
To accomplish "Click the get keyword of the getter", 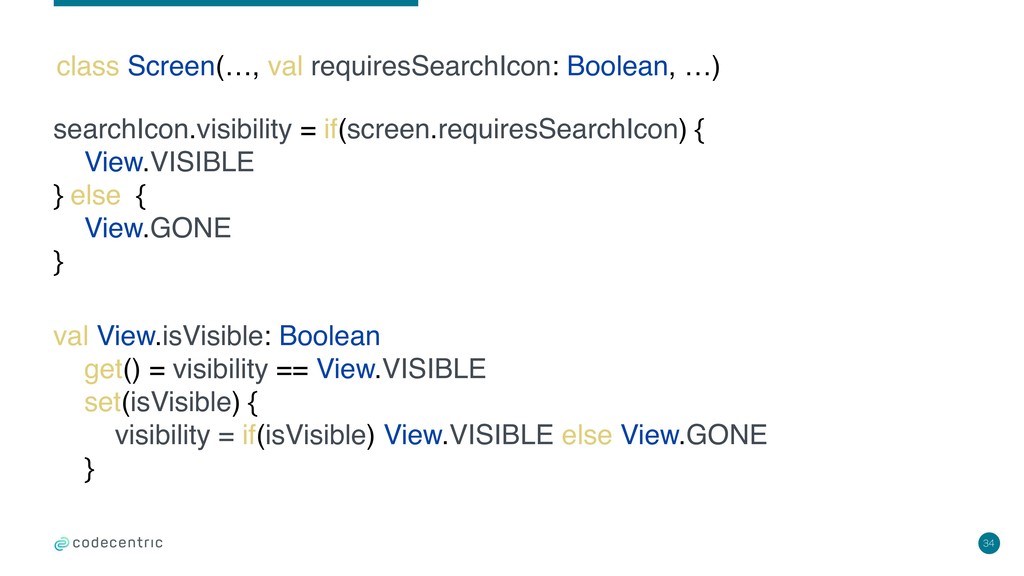I will [x=103, y=370].
